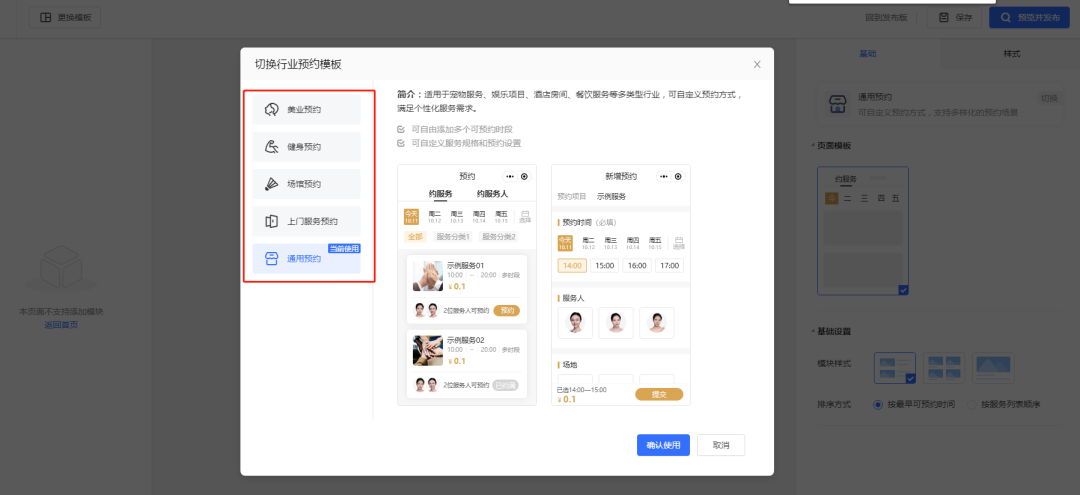This screenshot has width=1080, height=495.
Task: Select the 15:00 time slot
Action: pos(605,266)
